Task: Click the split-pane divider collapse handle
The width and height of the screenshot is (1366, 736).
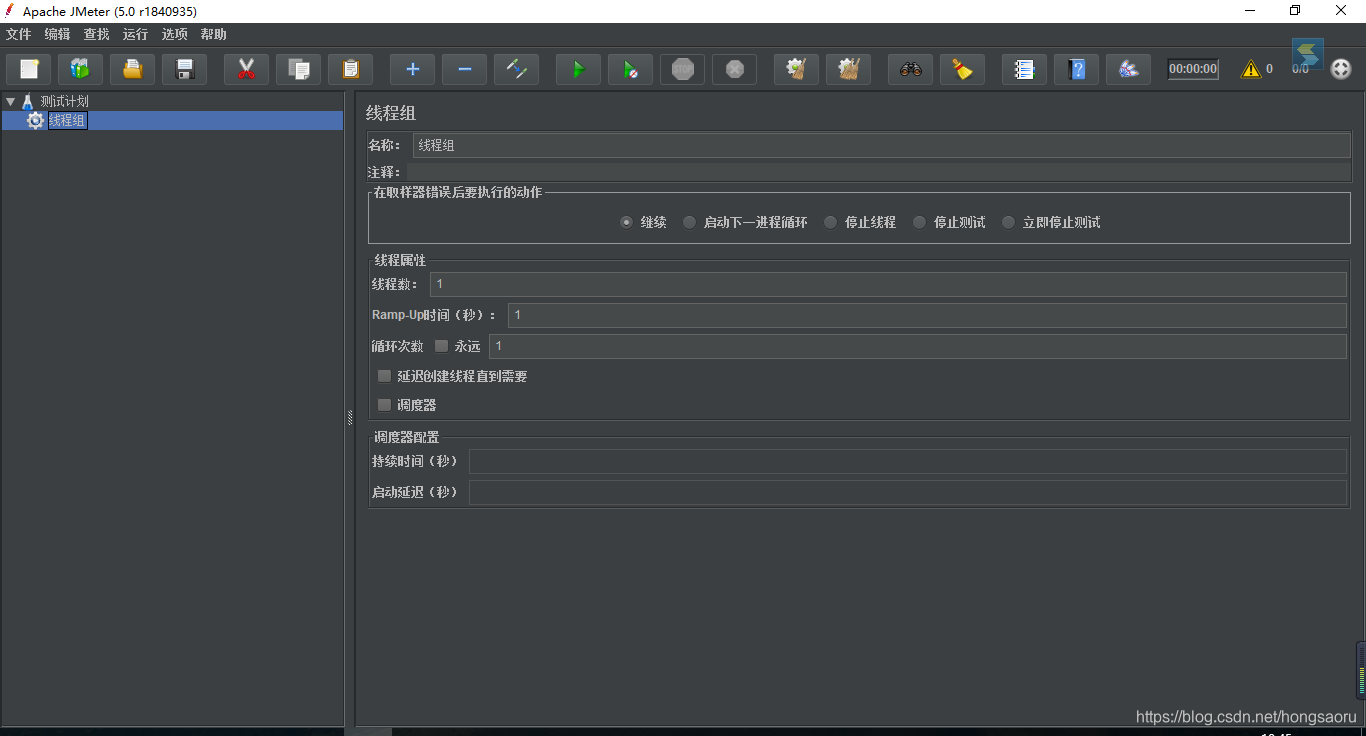Action: [350, 417]
